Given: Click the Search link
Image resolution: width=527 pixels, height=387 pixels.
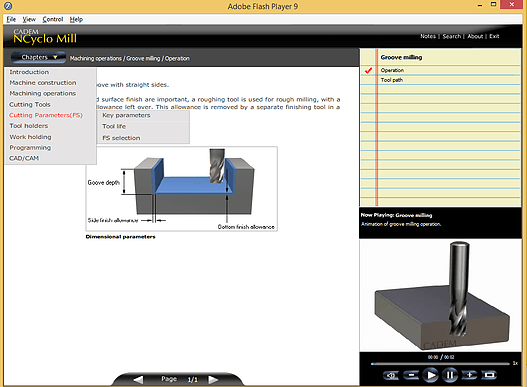Looking at the screenshot, I should pos(452,36).
